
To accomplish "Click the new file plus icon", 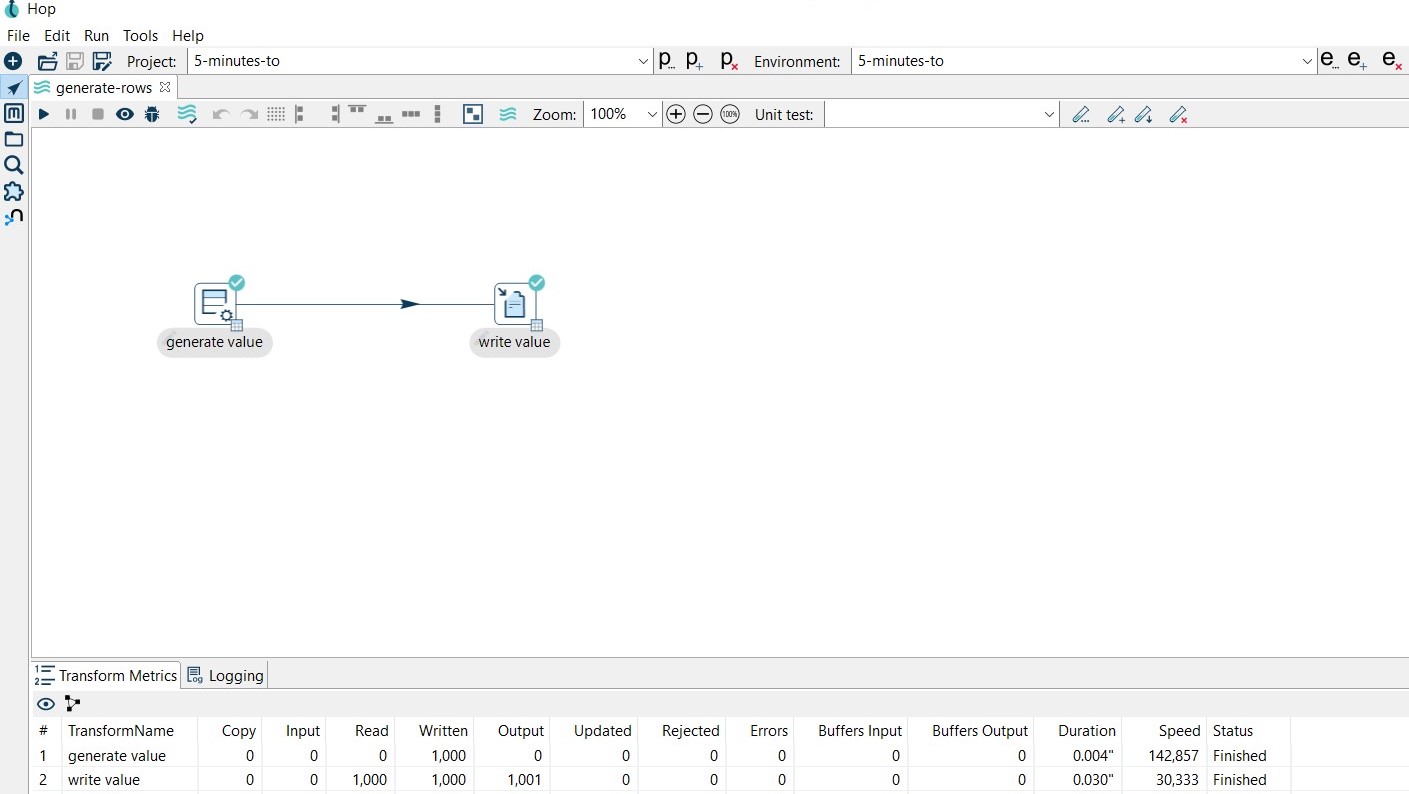I will tap(13, 61).
